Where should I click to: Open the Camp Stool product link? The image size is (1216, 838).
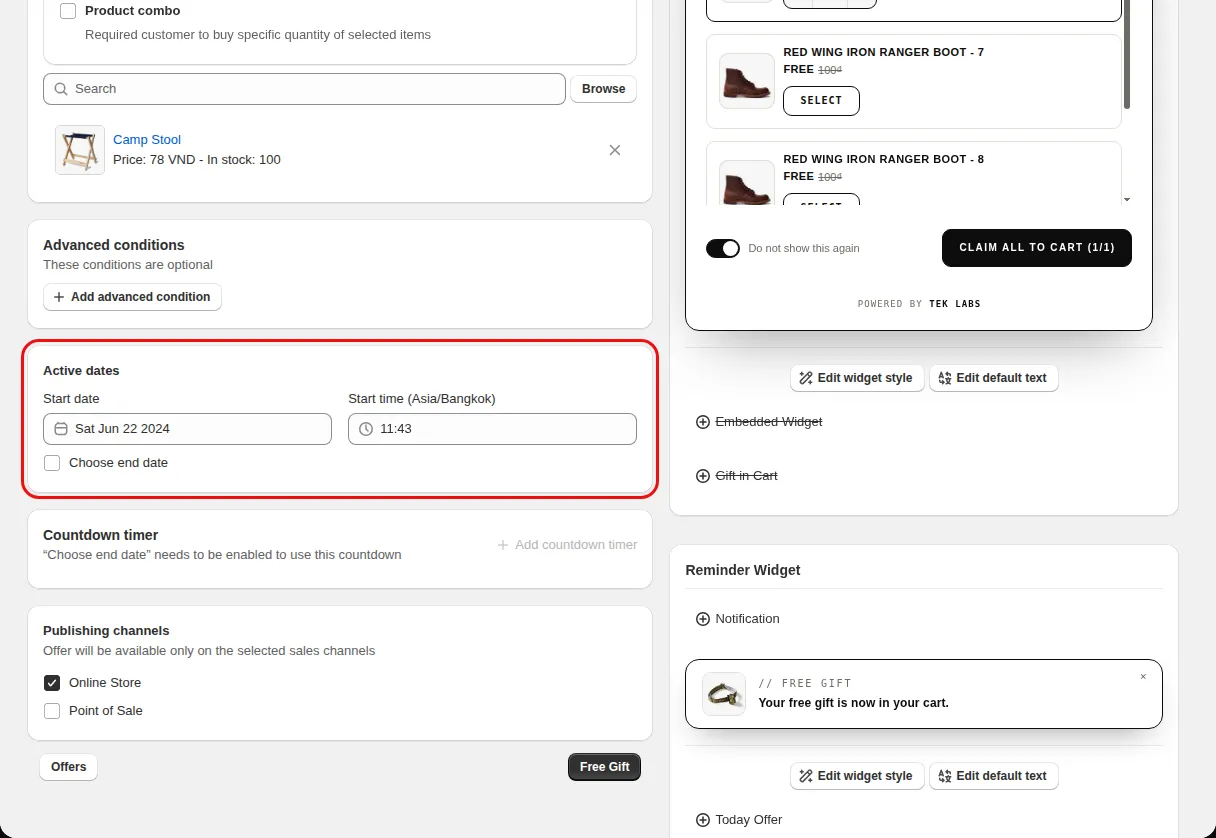pyautogui.click(x=147, y=140)
